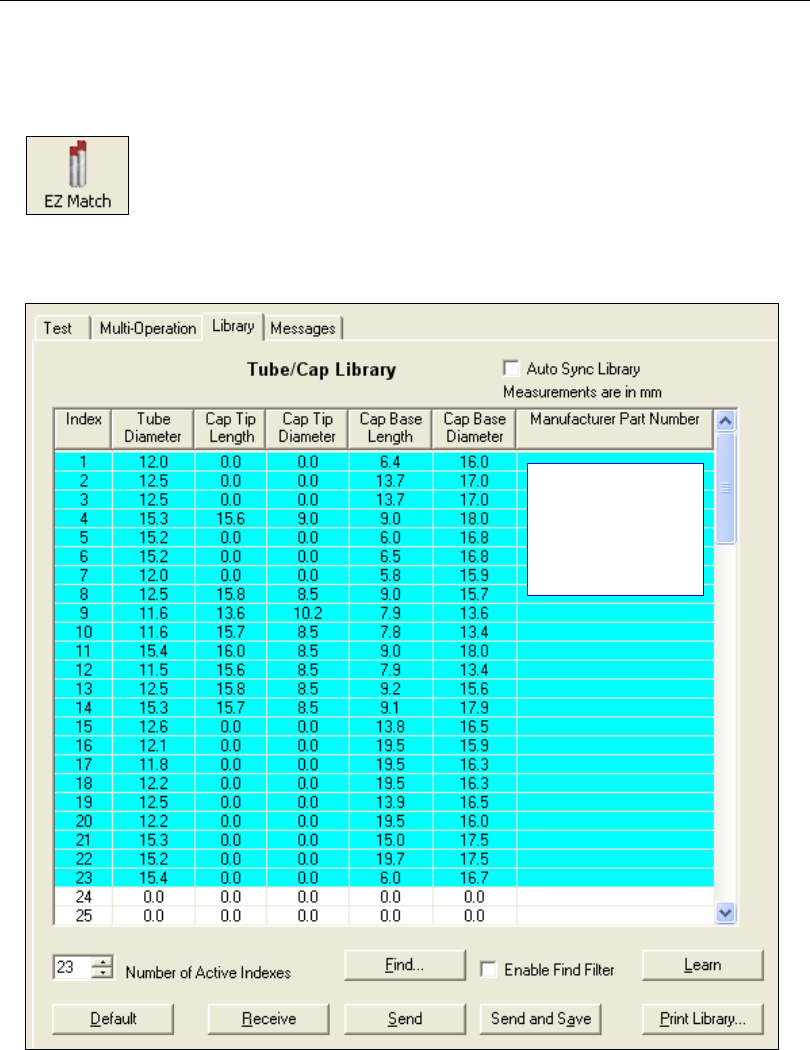Click Tube Diameter 11.5 in row 12
810x1050 pixels.
pos(153,670)
